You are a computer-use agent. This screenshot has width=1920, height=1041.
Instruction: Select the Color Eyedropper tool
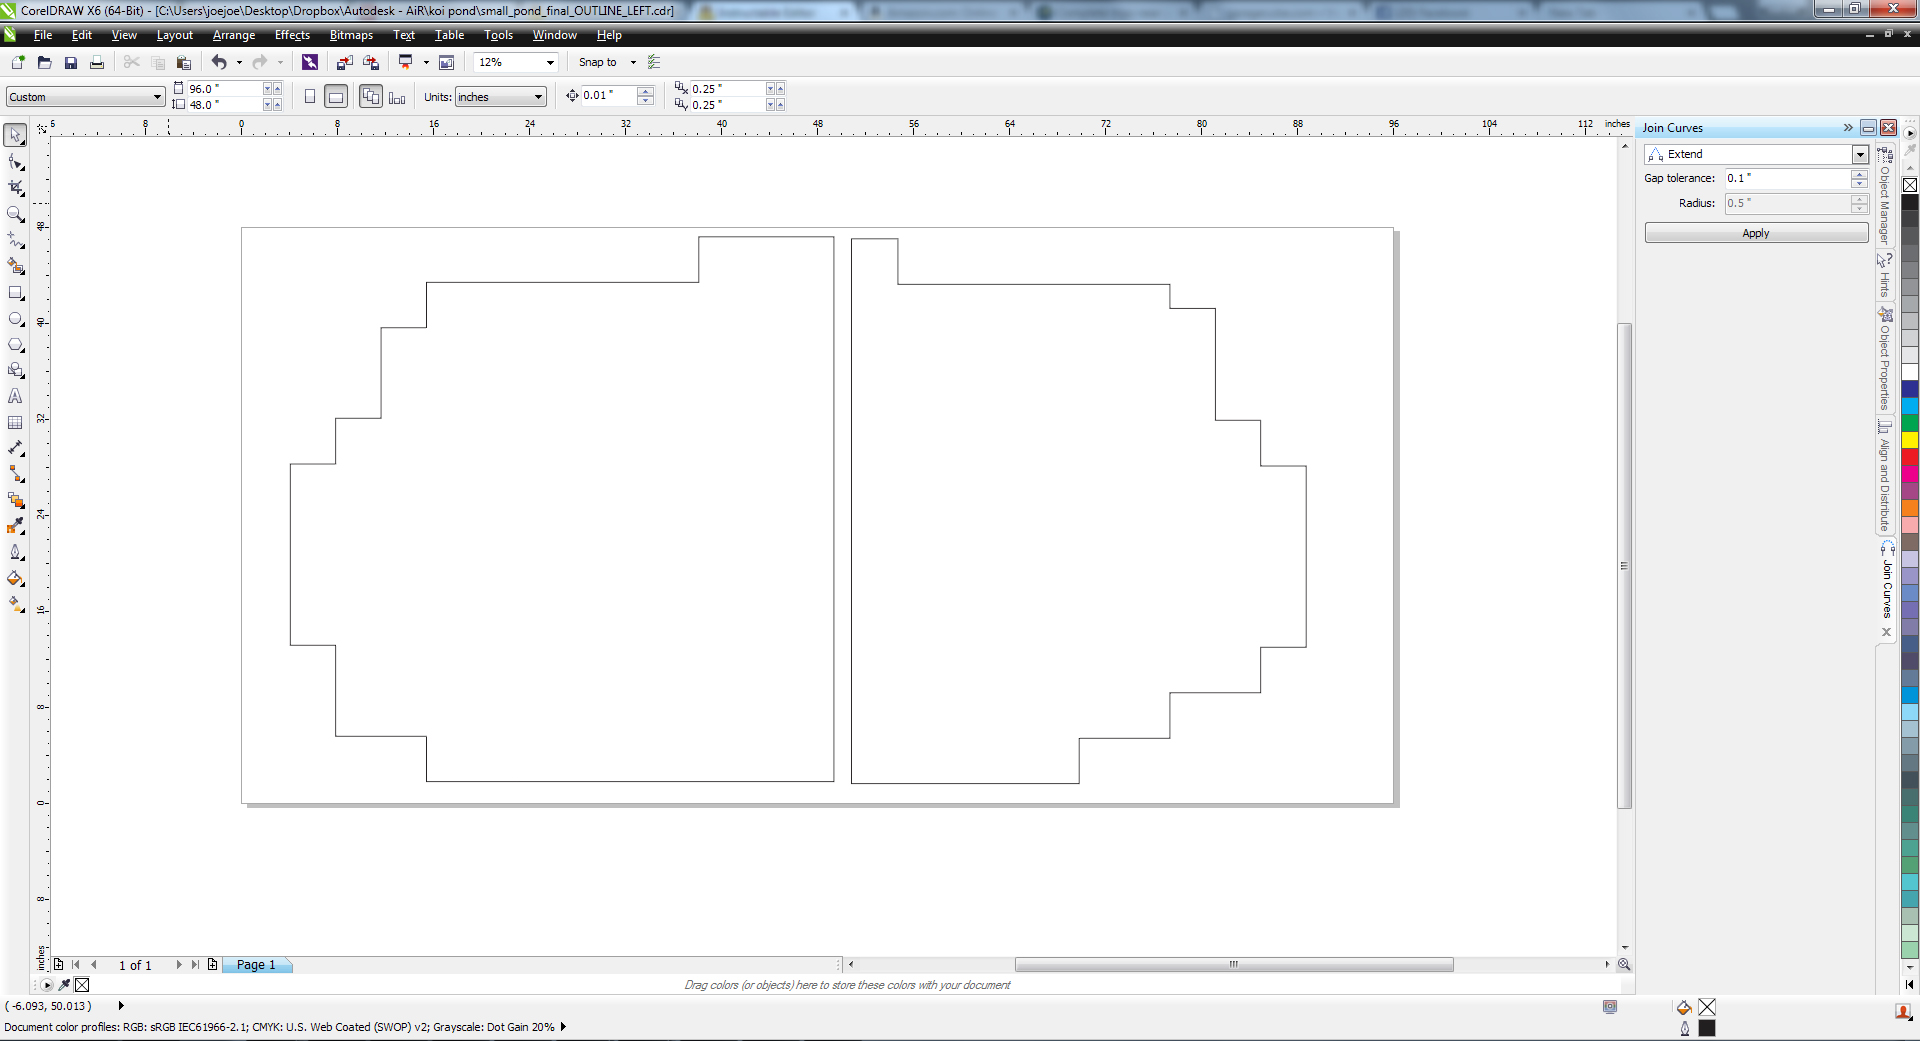click(x=16, y=527)
